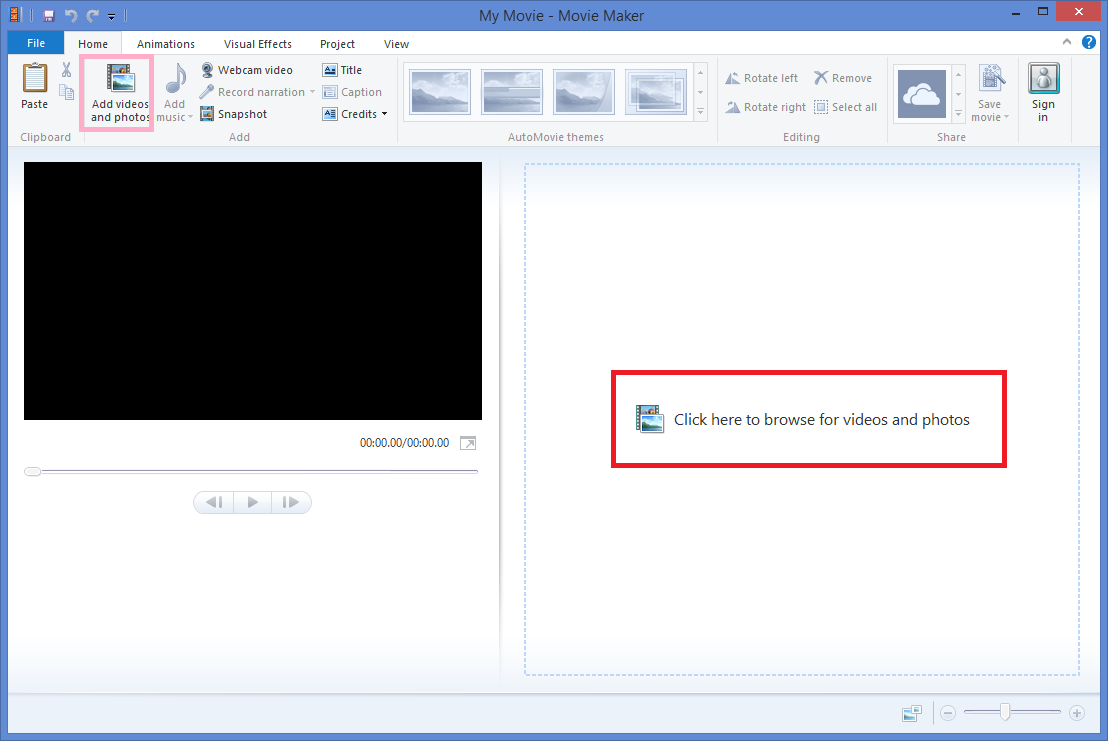
Task: Click the Movie Maker app icon in title bar
Action: (16, 14)
